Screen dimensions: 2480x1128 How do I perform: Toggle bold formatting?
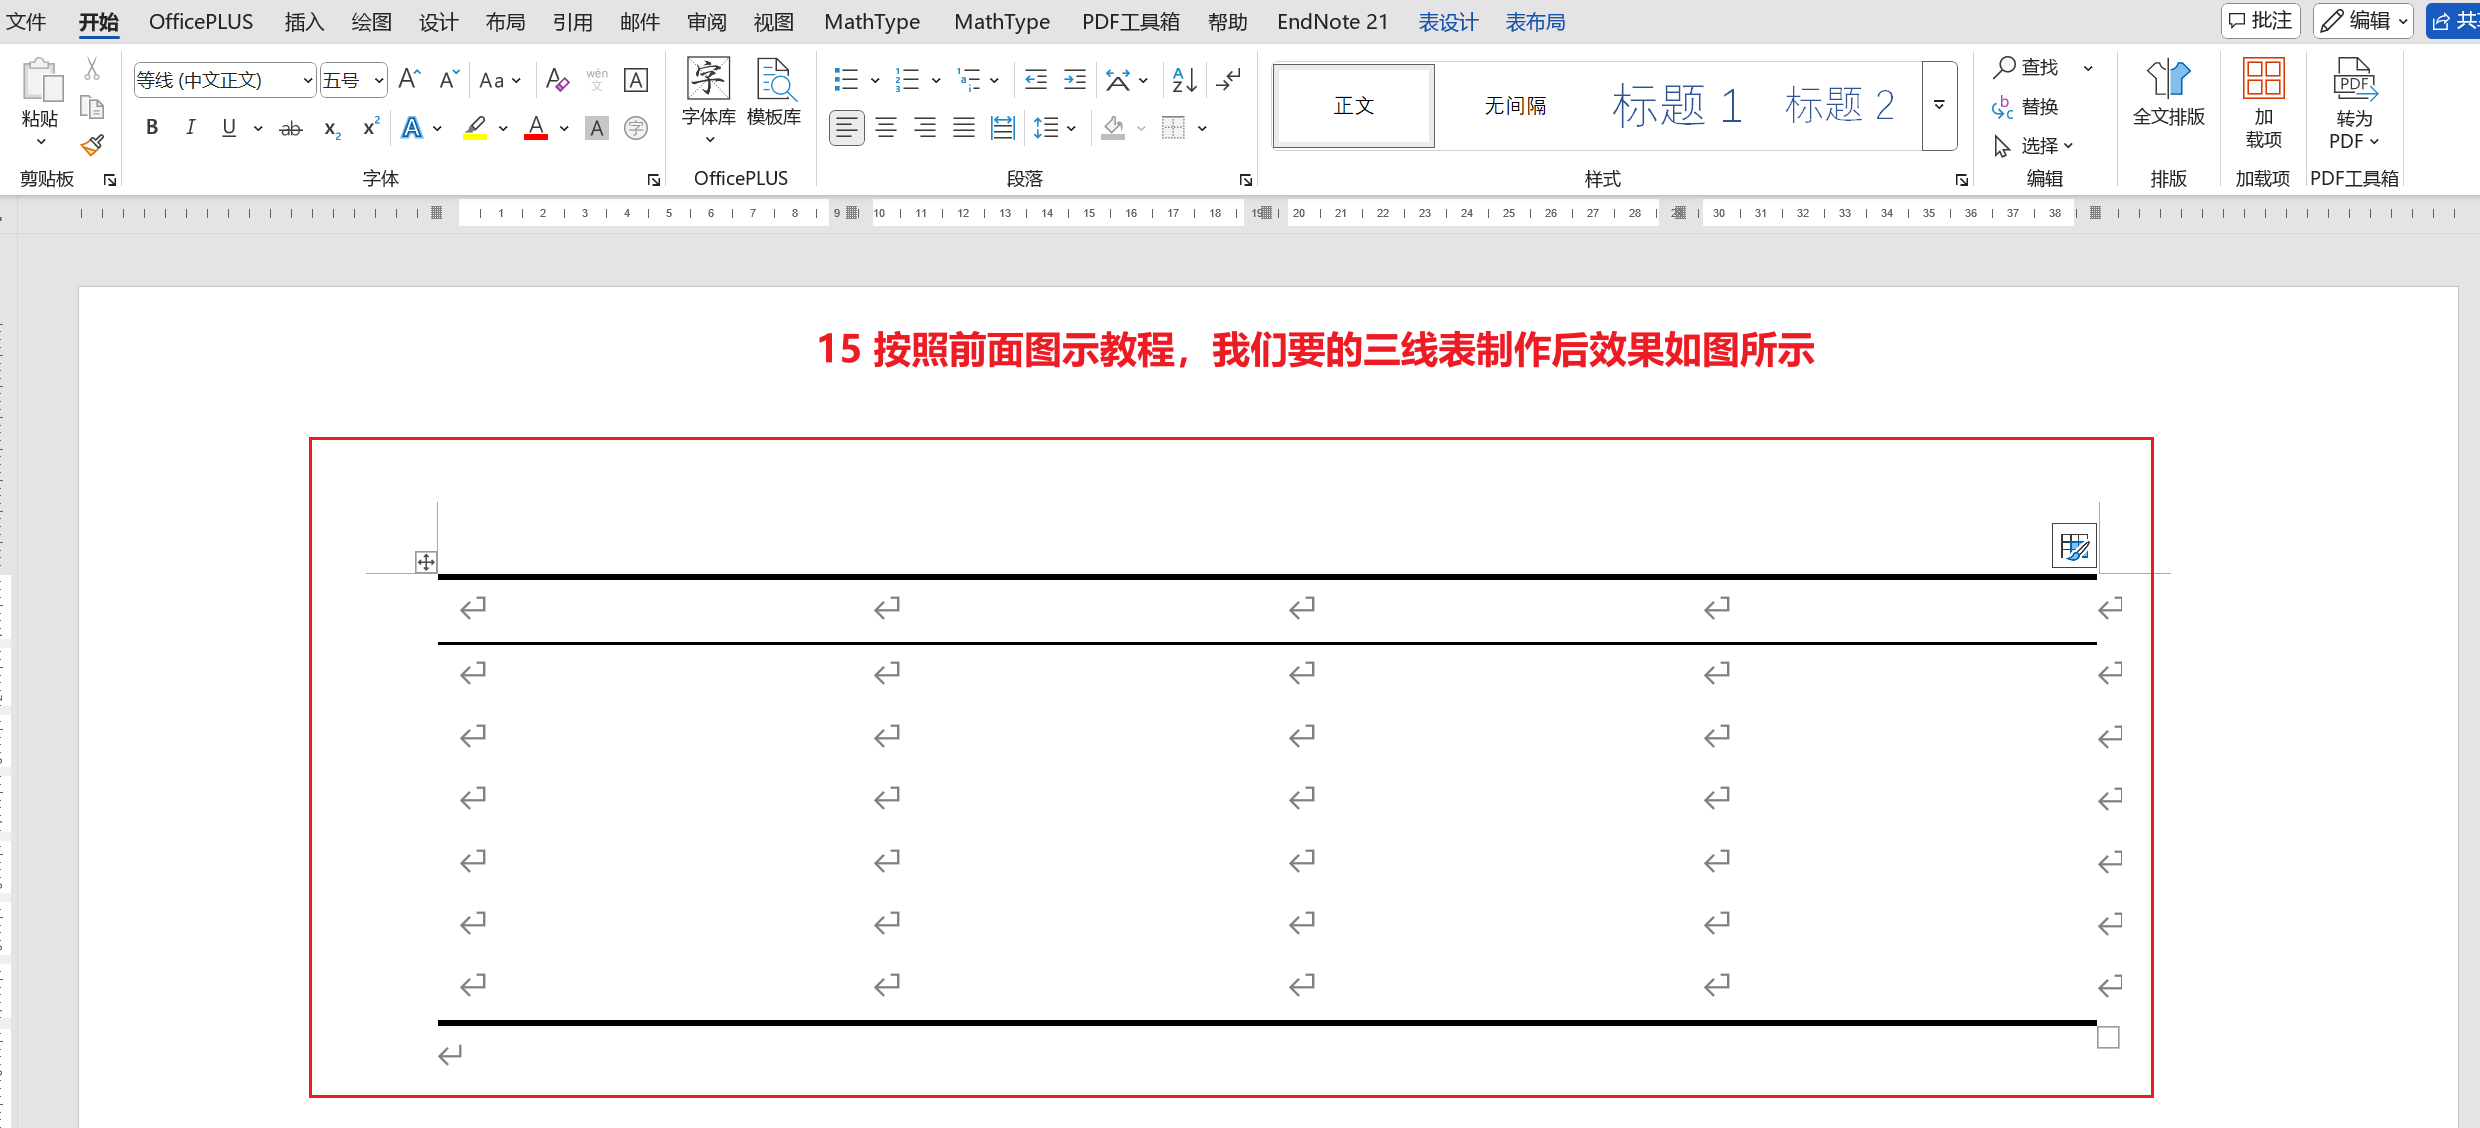152,128
